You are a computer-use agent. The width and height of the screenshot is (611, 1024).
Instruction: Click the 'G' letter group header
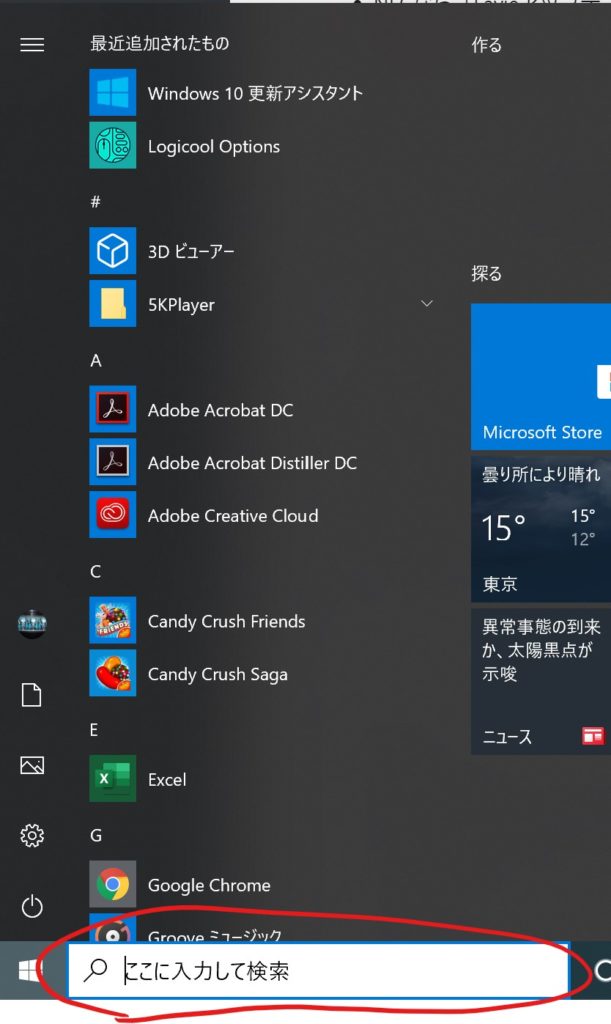(x=96, y=835)
